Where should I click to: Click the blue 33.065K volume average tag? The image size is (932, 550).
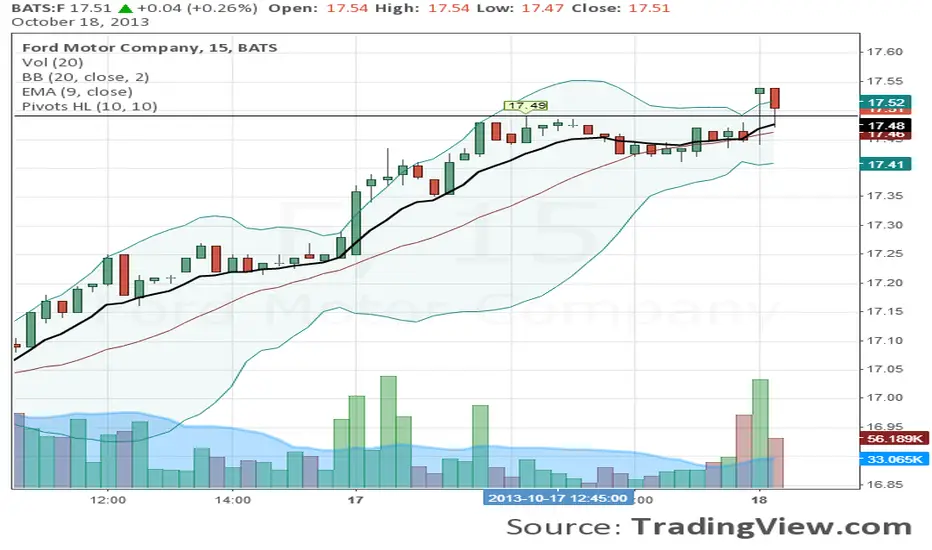click(895, 459)
